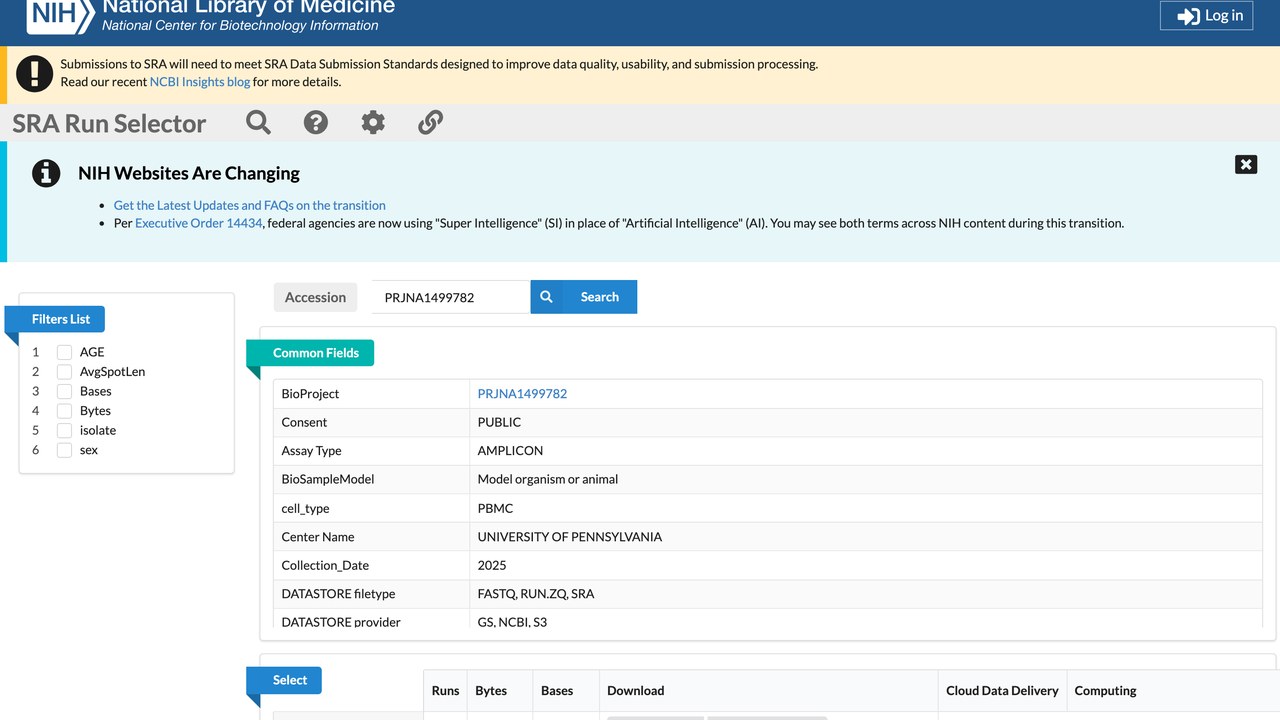The image size is (1280, 720).
Task: Tick the Bytes filter checkbox
Action: pyautogui.click(x=65, y=411)
